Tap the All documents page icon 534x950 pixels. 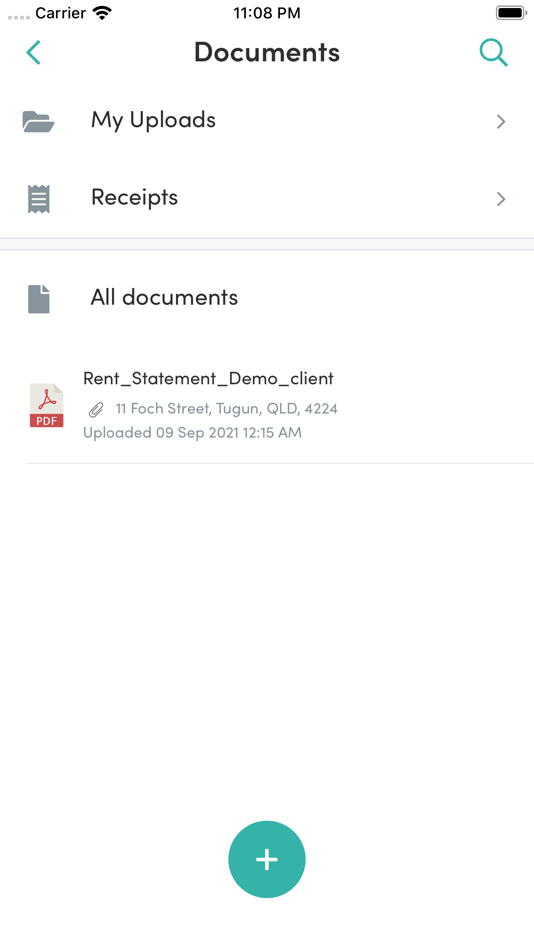point(39,299)
